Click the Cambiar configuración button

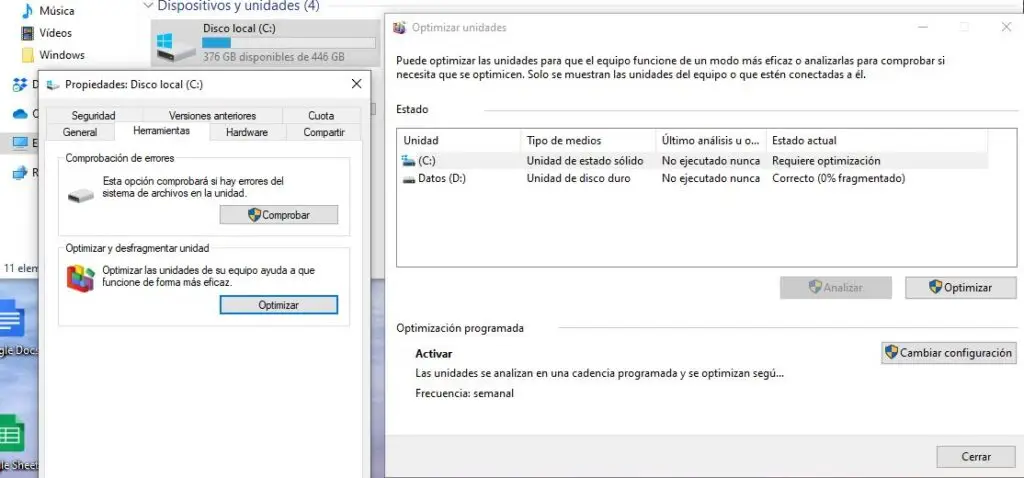pyautogui.click(x=948, y=353)
